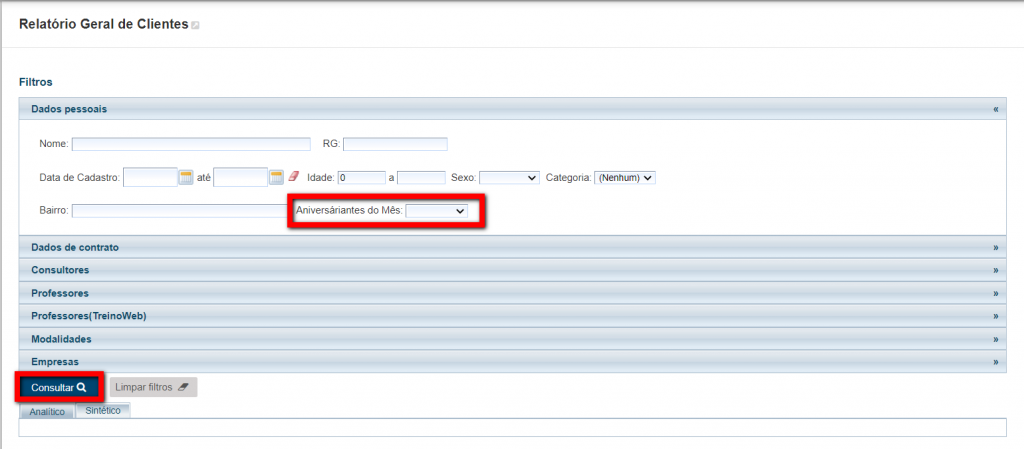The image size is (1024, 449).
Task: Switch to the Sintético tab
Action: (x=103, y=410)
